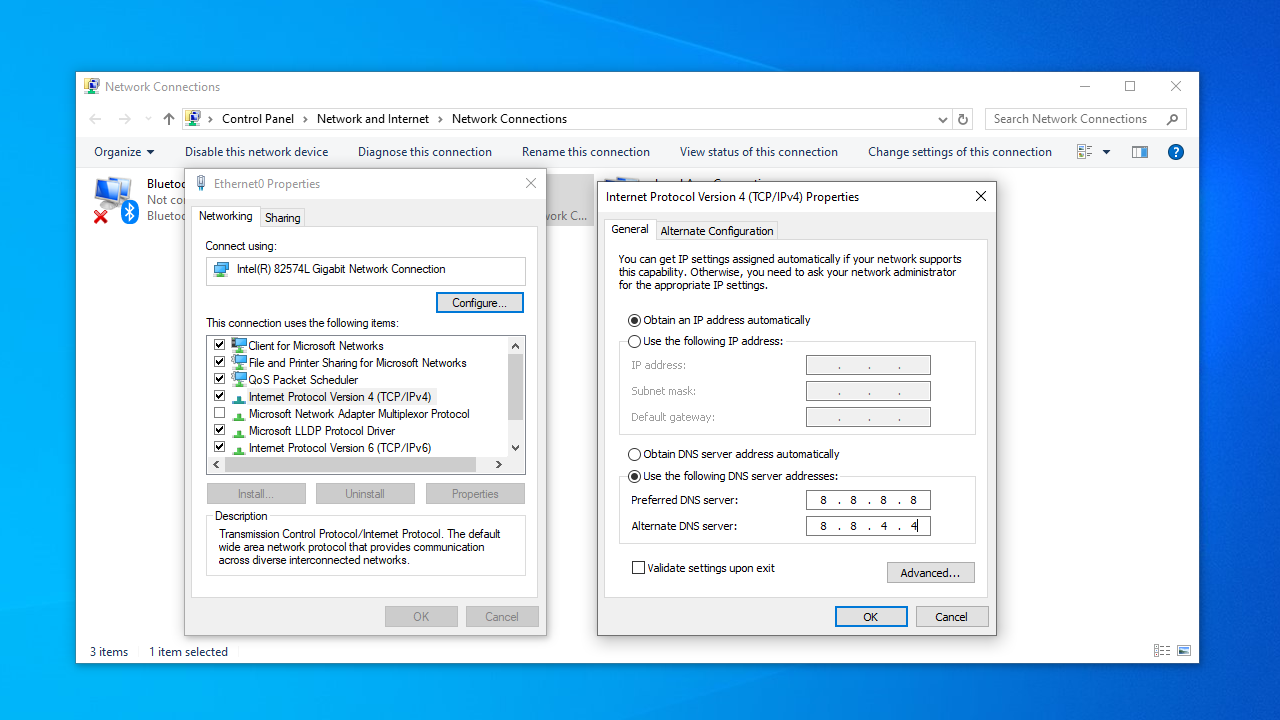The image size is (1280, 720).
Task: Expand the address bar history dropdown
Action: [942, 119]
